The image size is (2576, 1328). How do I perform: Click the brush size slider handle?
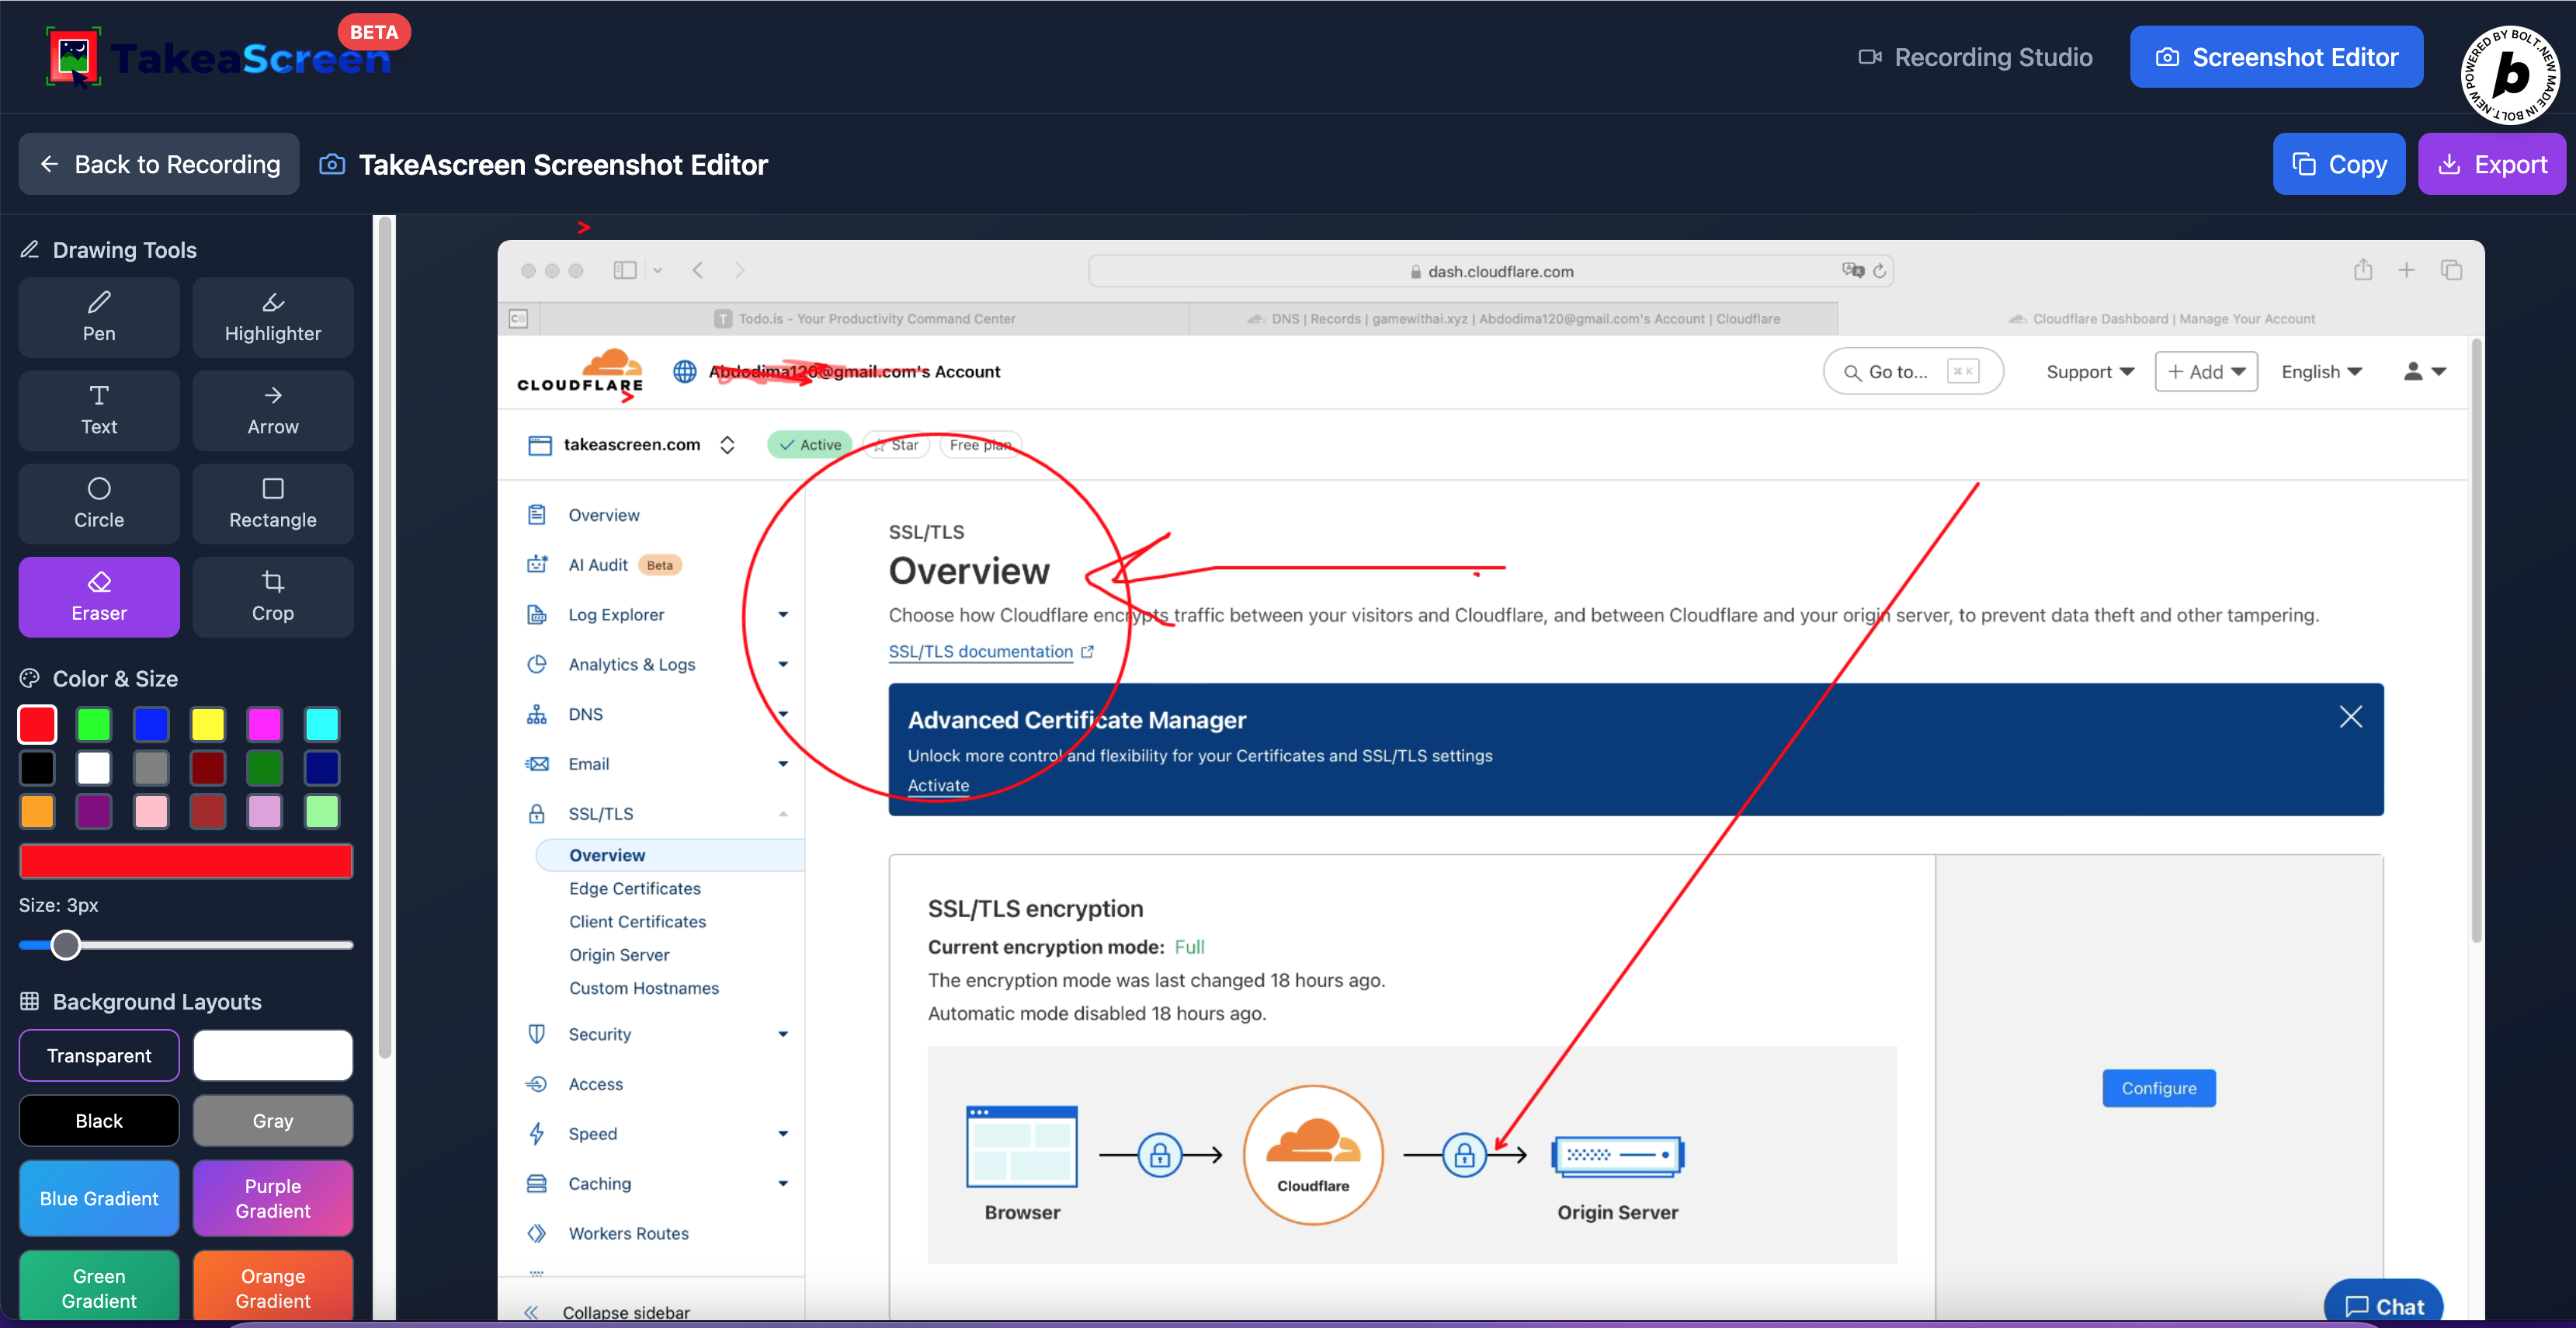point(66,944)
